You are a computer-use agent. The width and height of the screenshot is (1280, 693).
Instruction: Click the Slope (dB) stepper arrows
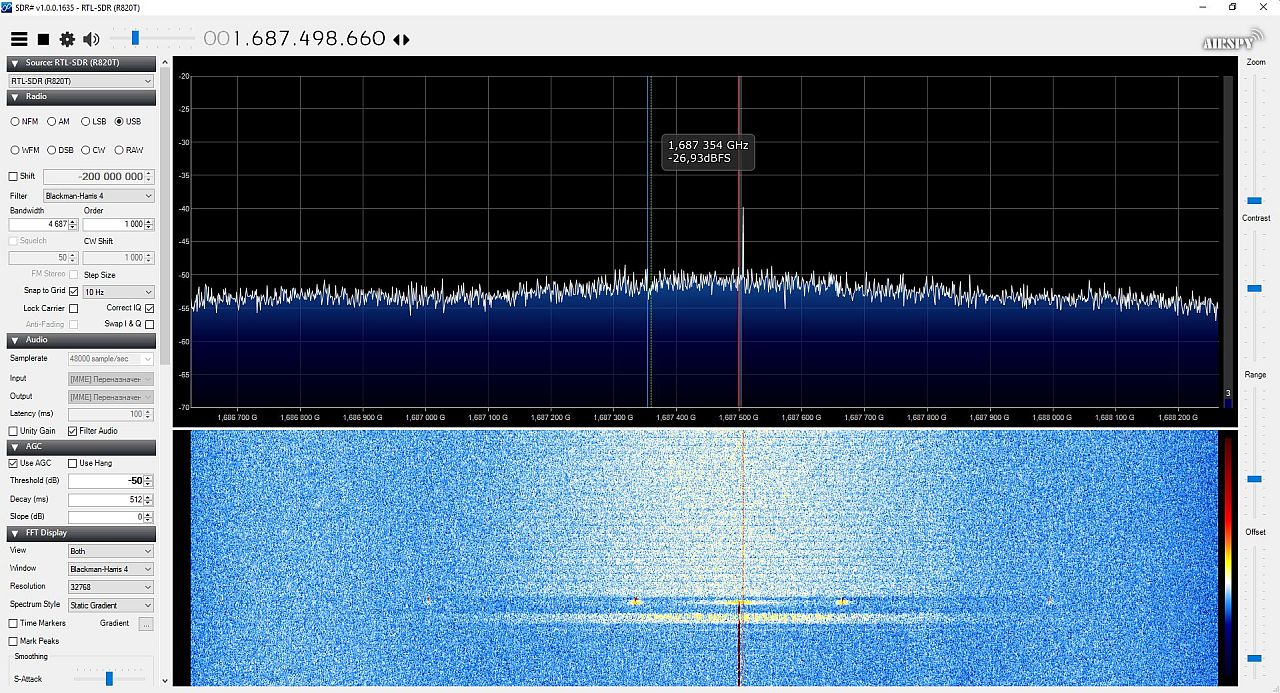tap(149, 517)
